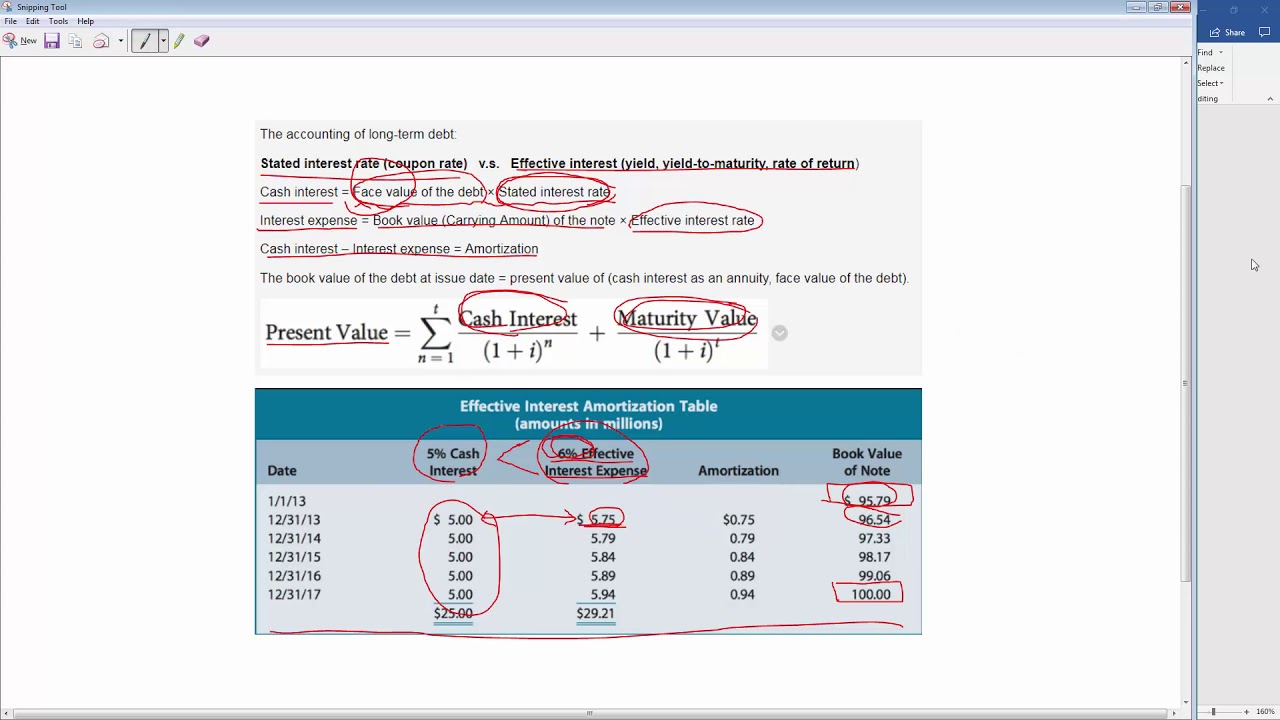Select the Pen tool
Screen dimensions: 1280x720
[x=145, y=41]
